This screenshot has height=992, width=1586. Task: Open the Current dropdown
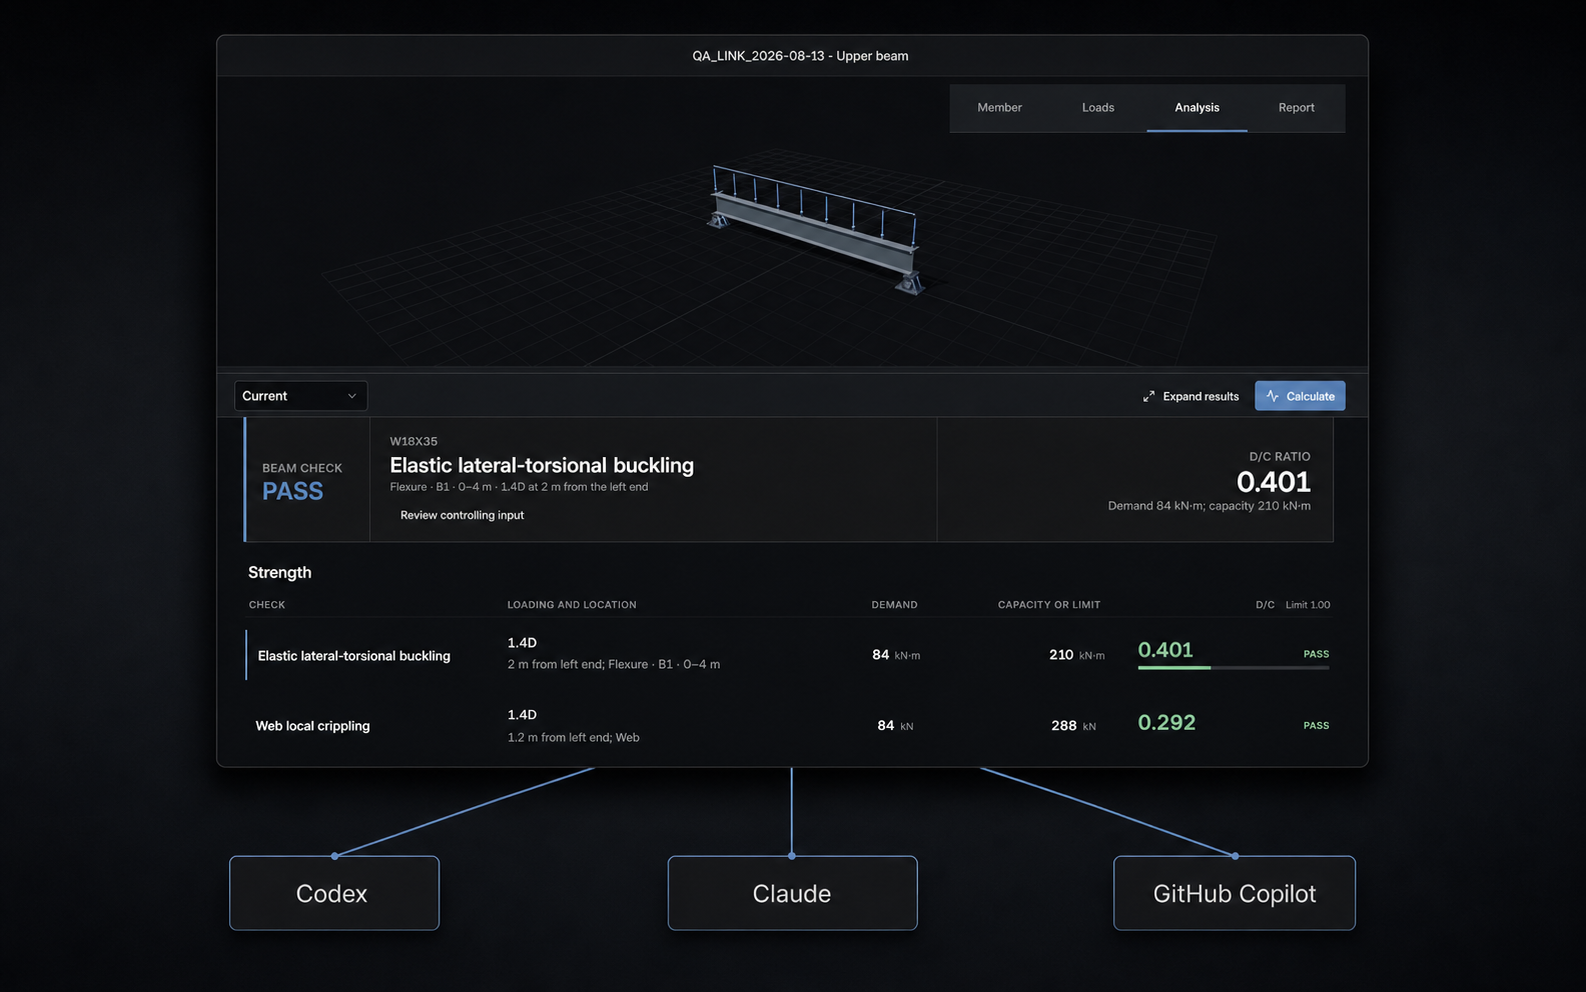click(x=300, y=396)
